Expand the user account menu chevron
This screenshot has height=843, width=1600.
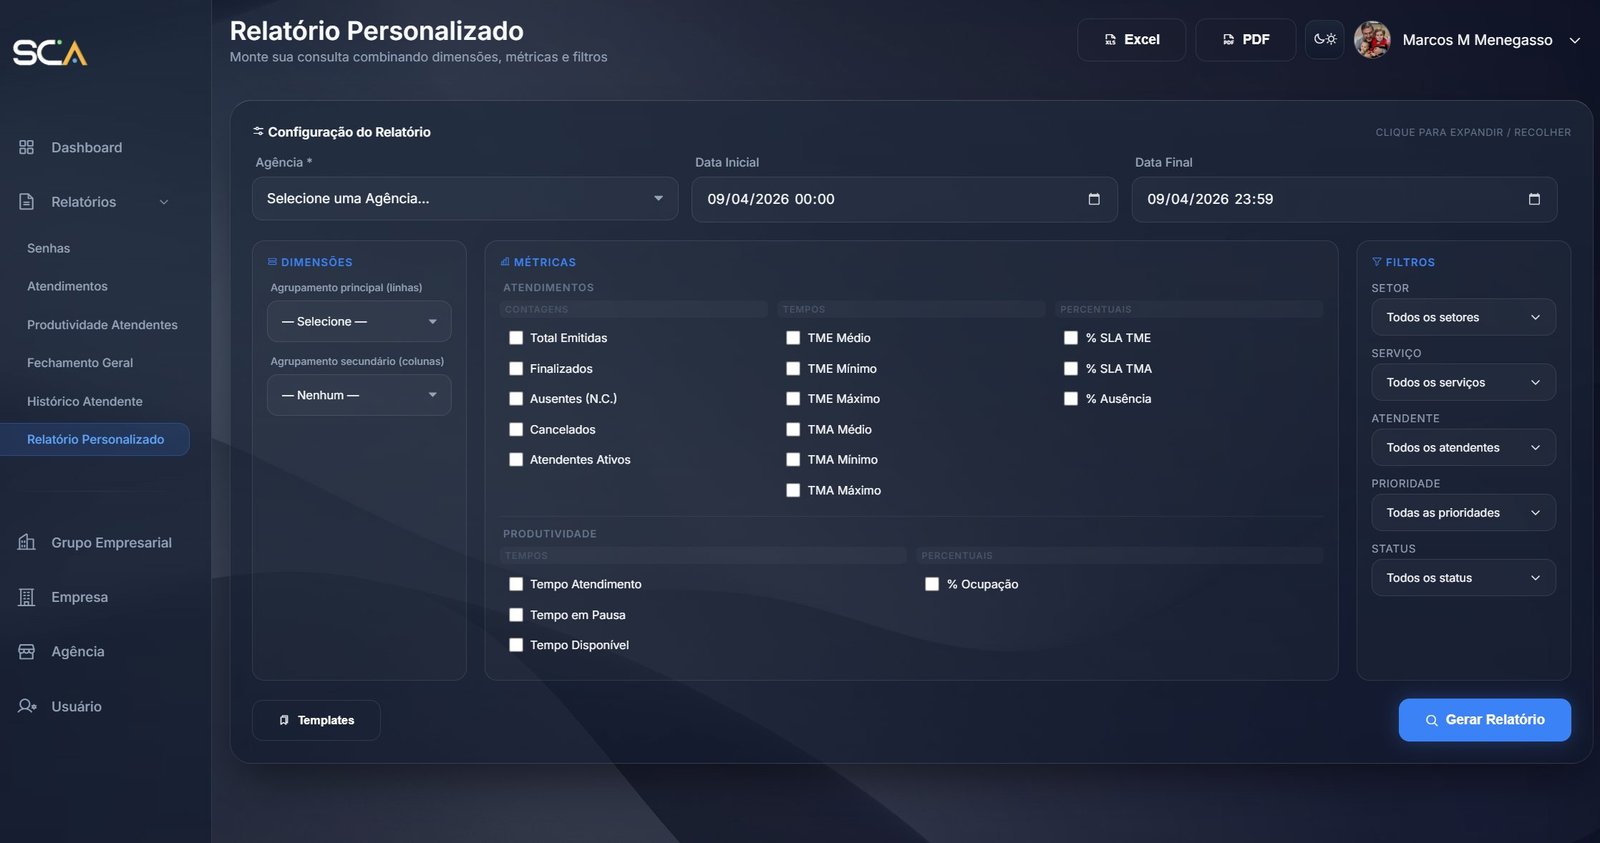(1575, 40)
